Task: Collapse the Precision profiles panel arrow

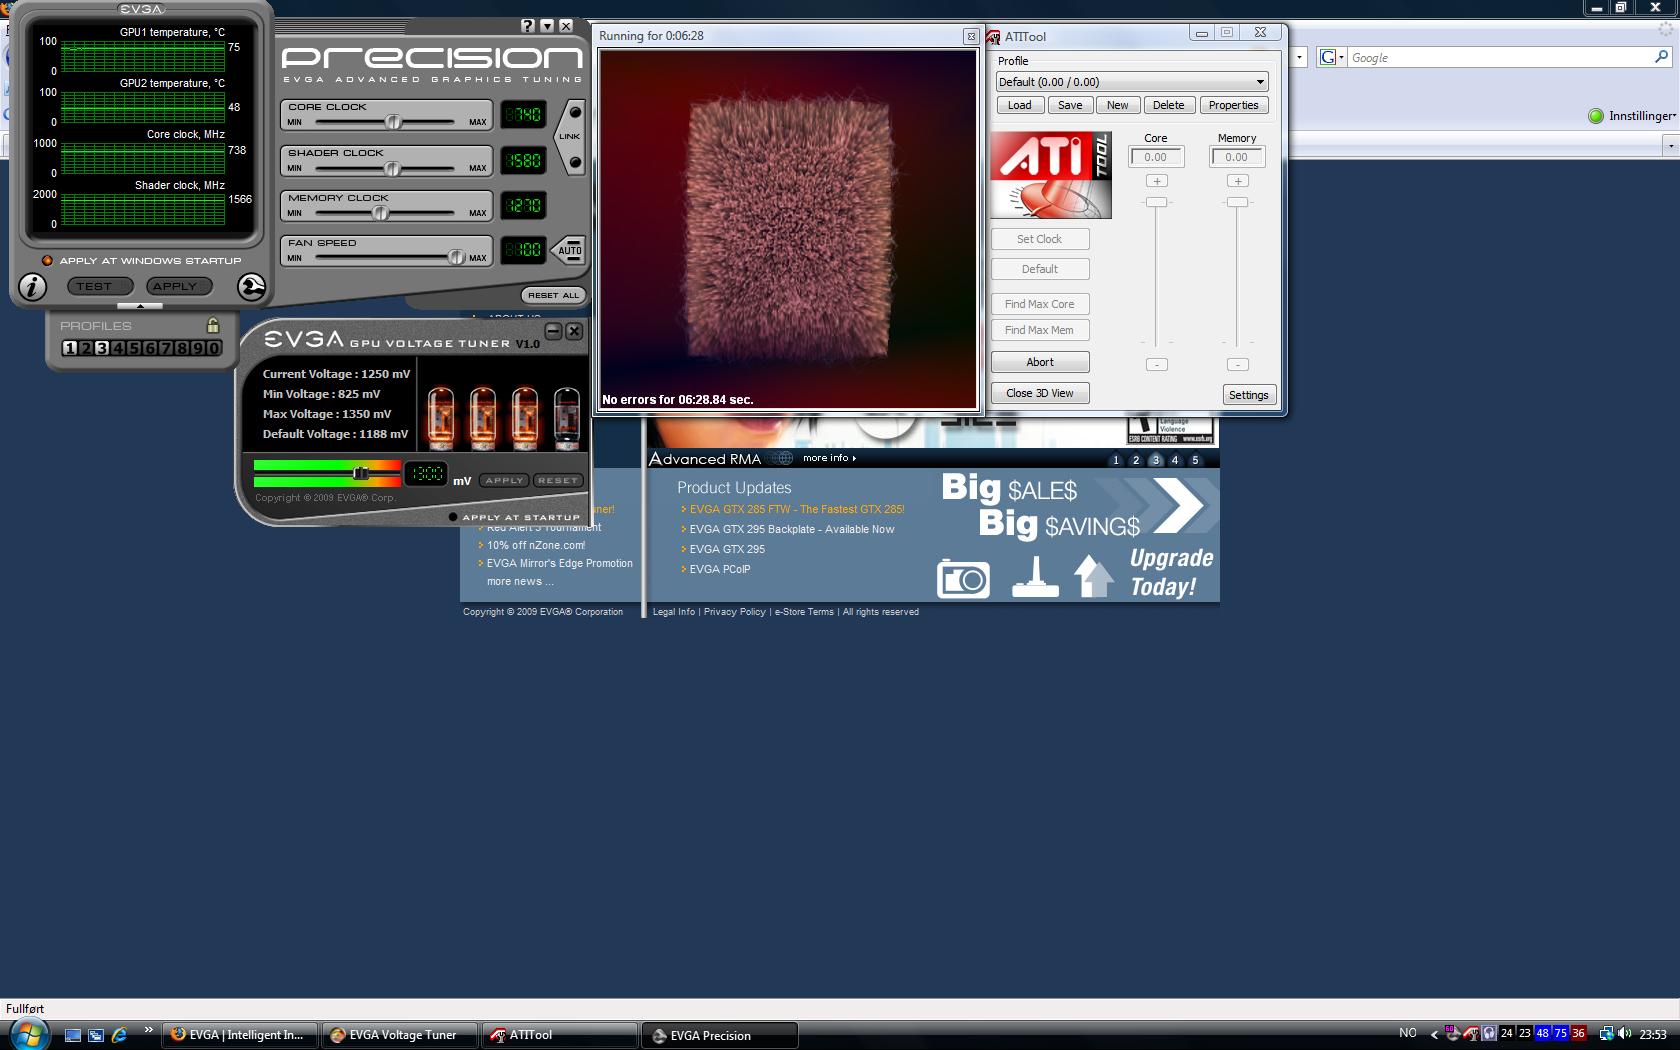Action: point(140,306)
